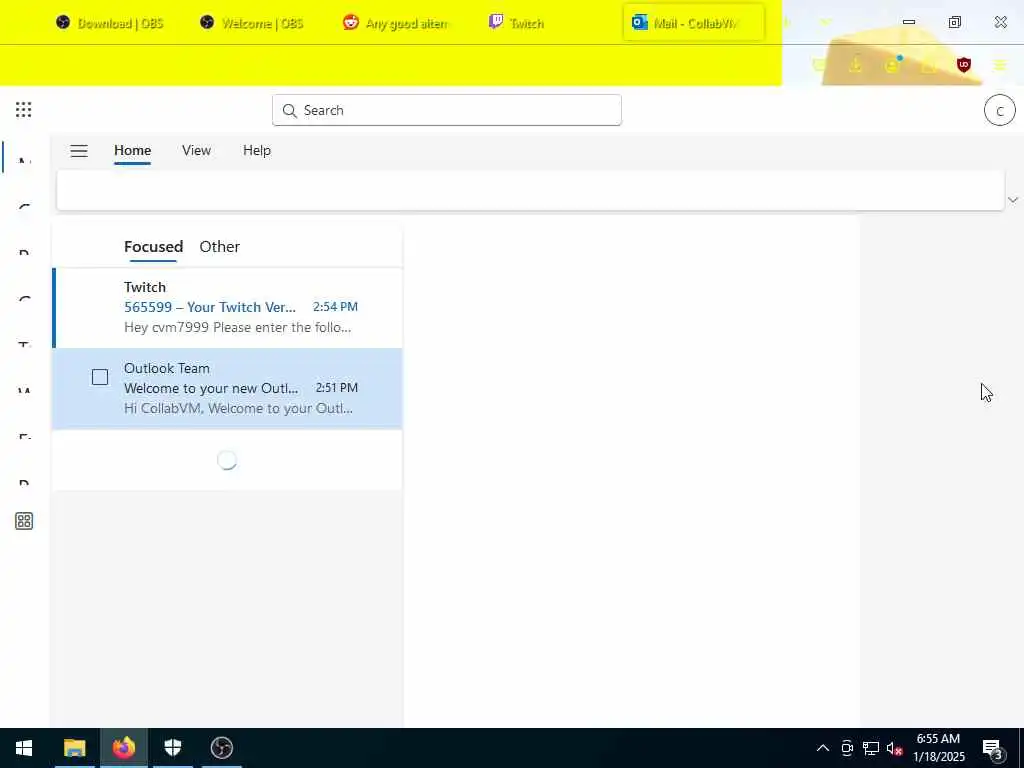This screenshot has height=768, width=1024.
Task: Open the notification center icon
Action: (993, 749)
